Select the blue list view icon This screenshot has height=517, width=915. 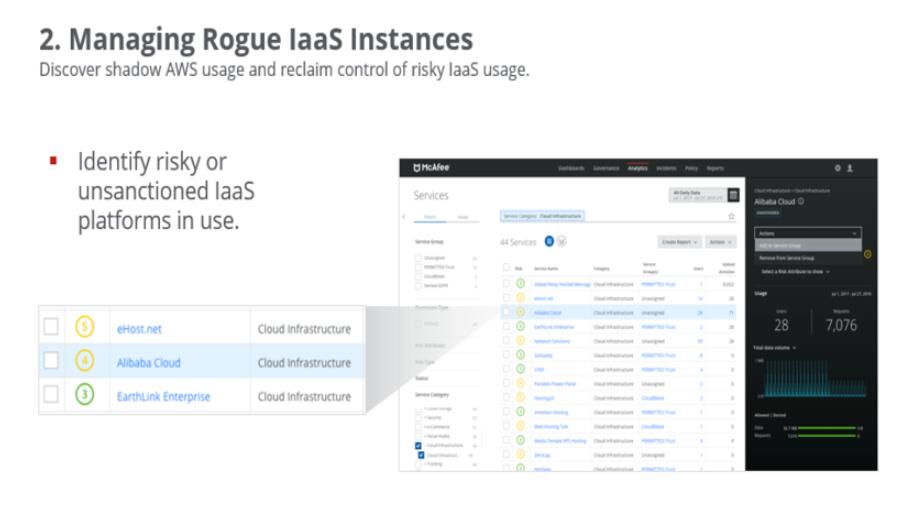pos(549,242)
